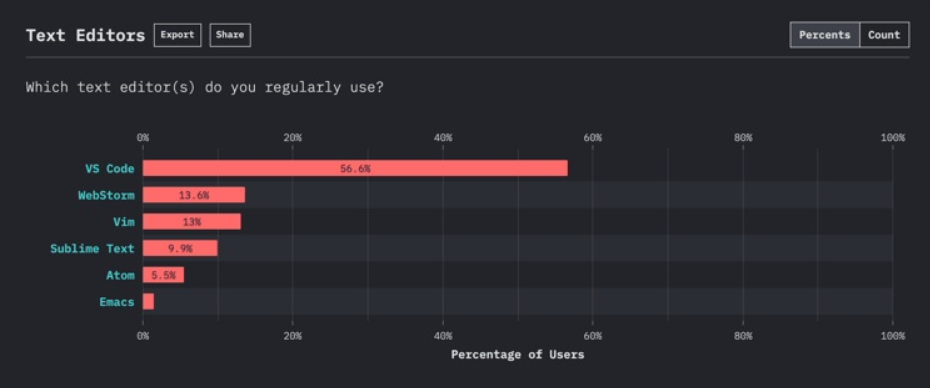Click the small Emacs bar
The image size is (930, 388).
(148, 302)
